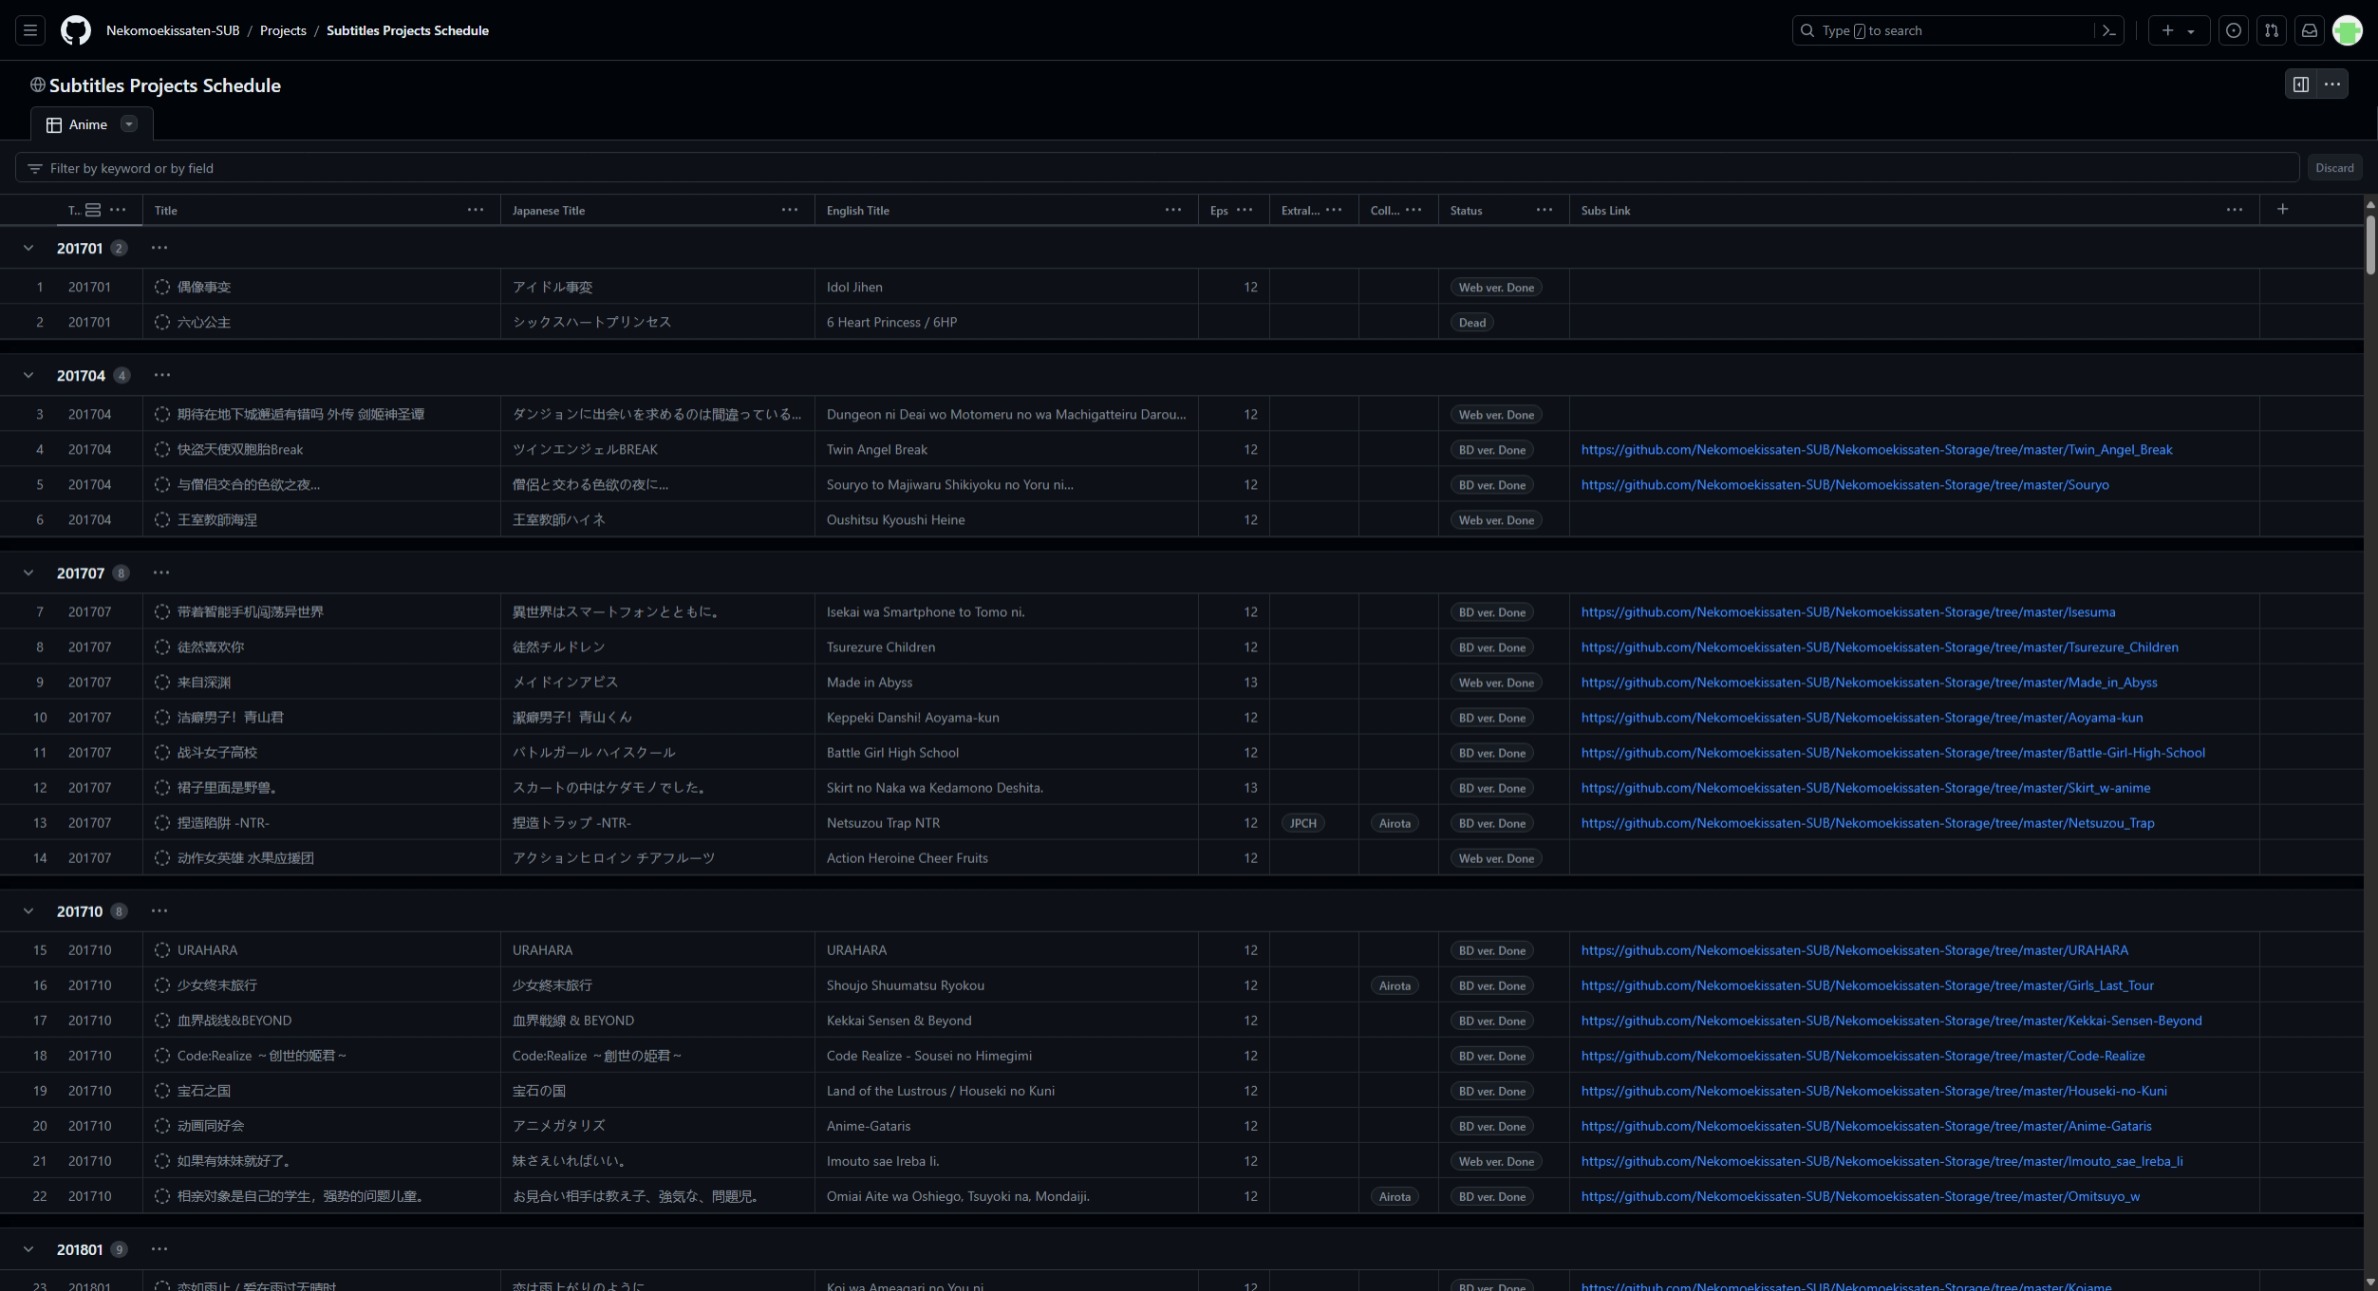
Task: Collapse the 201701 group
Action: pyautogui.click(x=28, y=248)
